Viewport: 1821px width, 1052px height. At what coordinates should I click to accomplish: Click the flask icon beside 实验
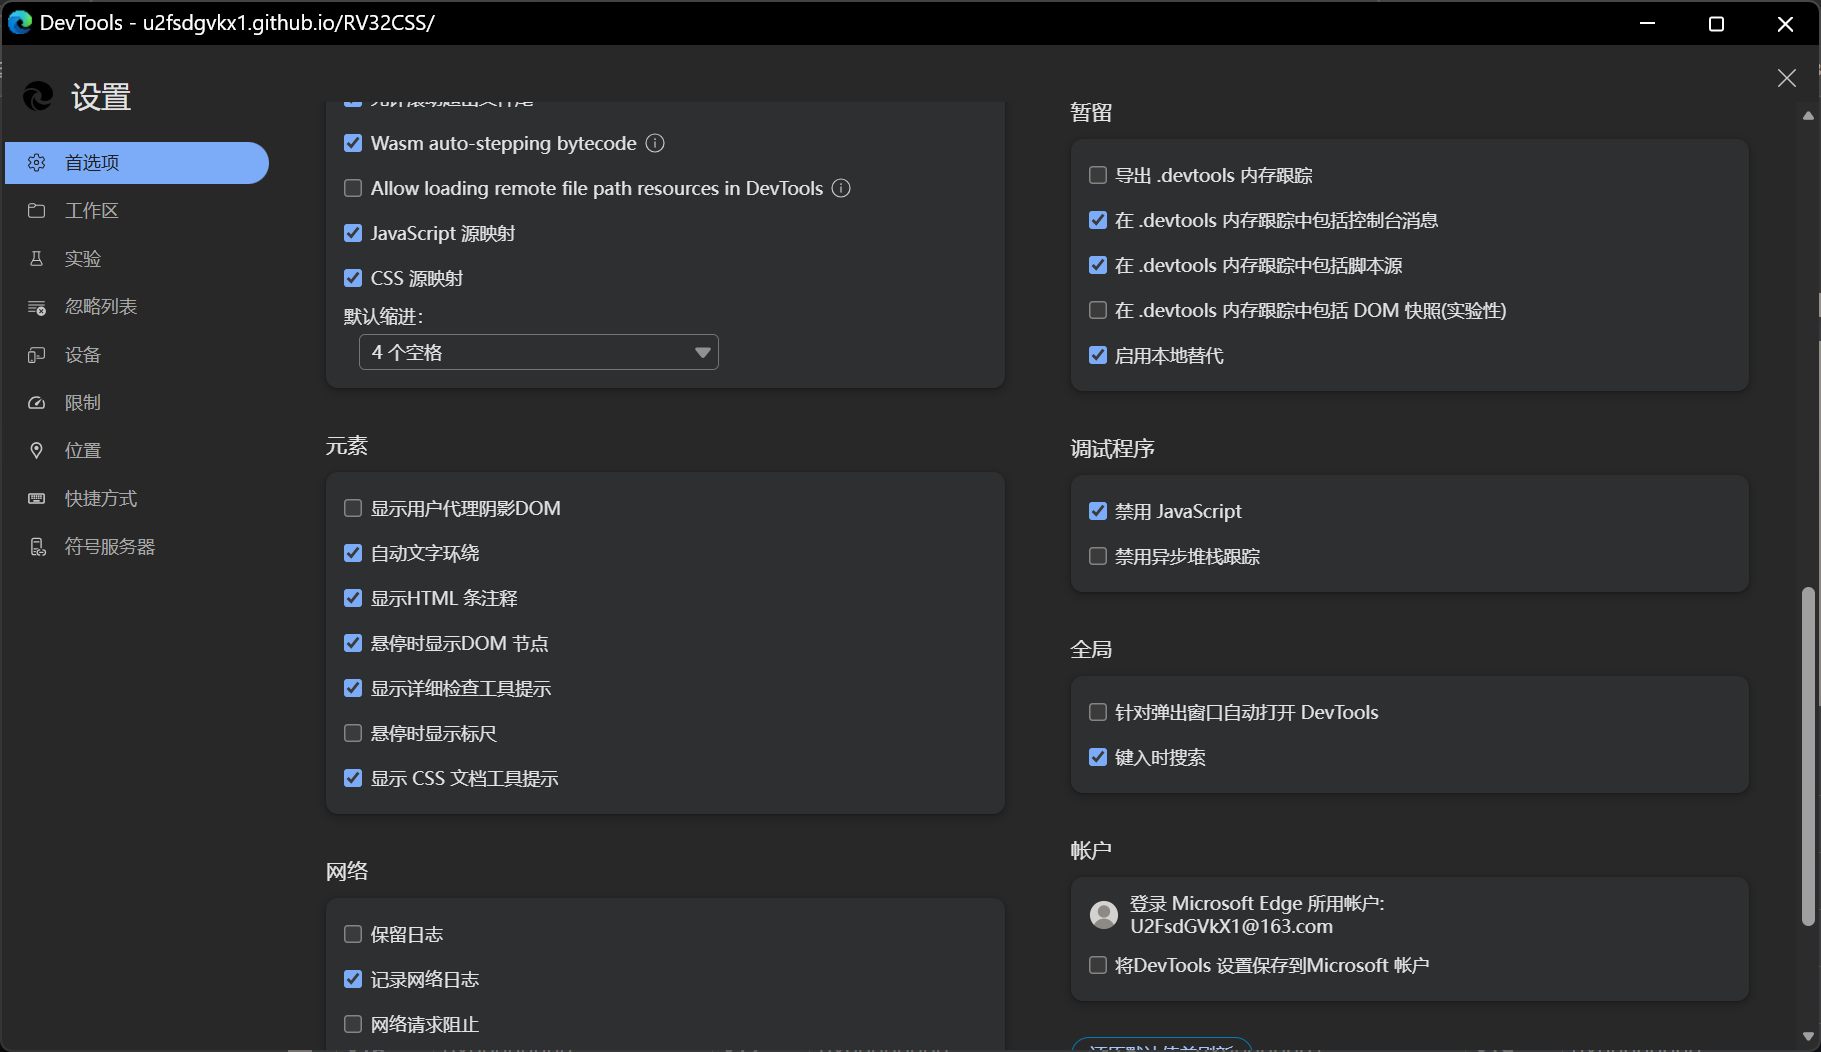[x=37, y=259]
